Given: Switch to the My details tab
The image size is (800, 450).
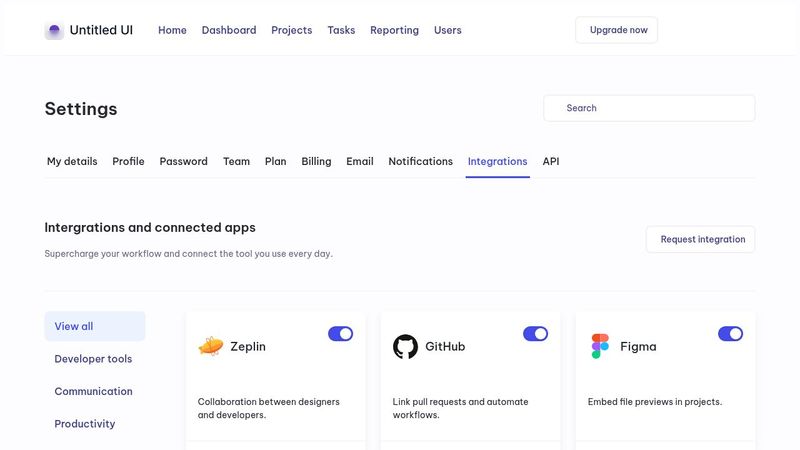Looking at the screenshot, I should click(72, 161).
